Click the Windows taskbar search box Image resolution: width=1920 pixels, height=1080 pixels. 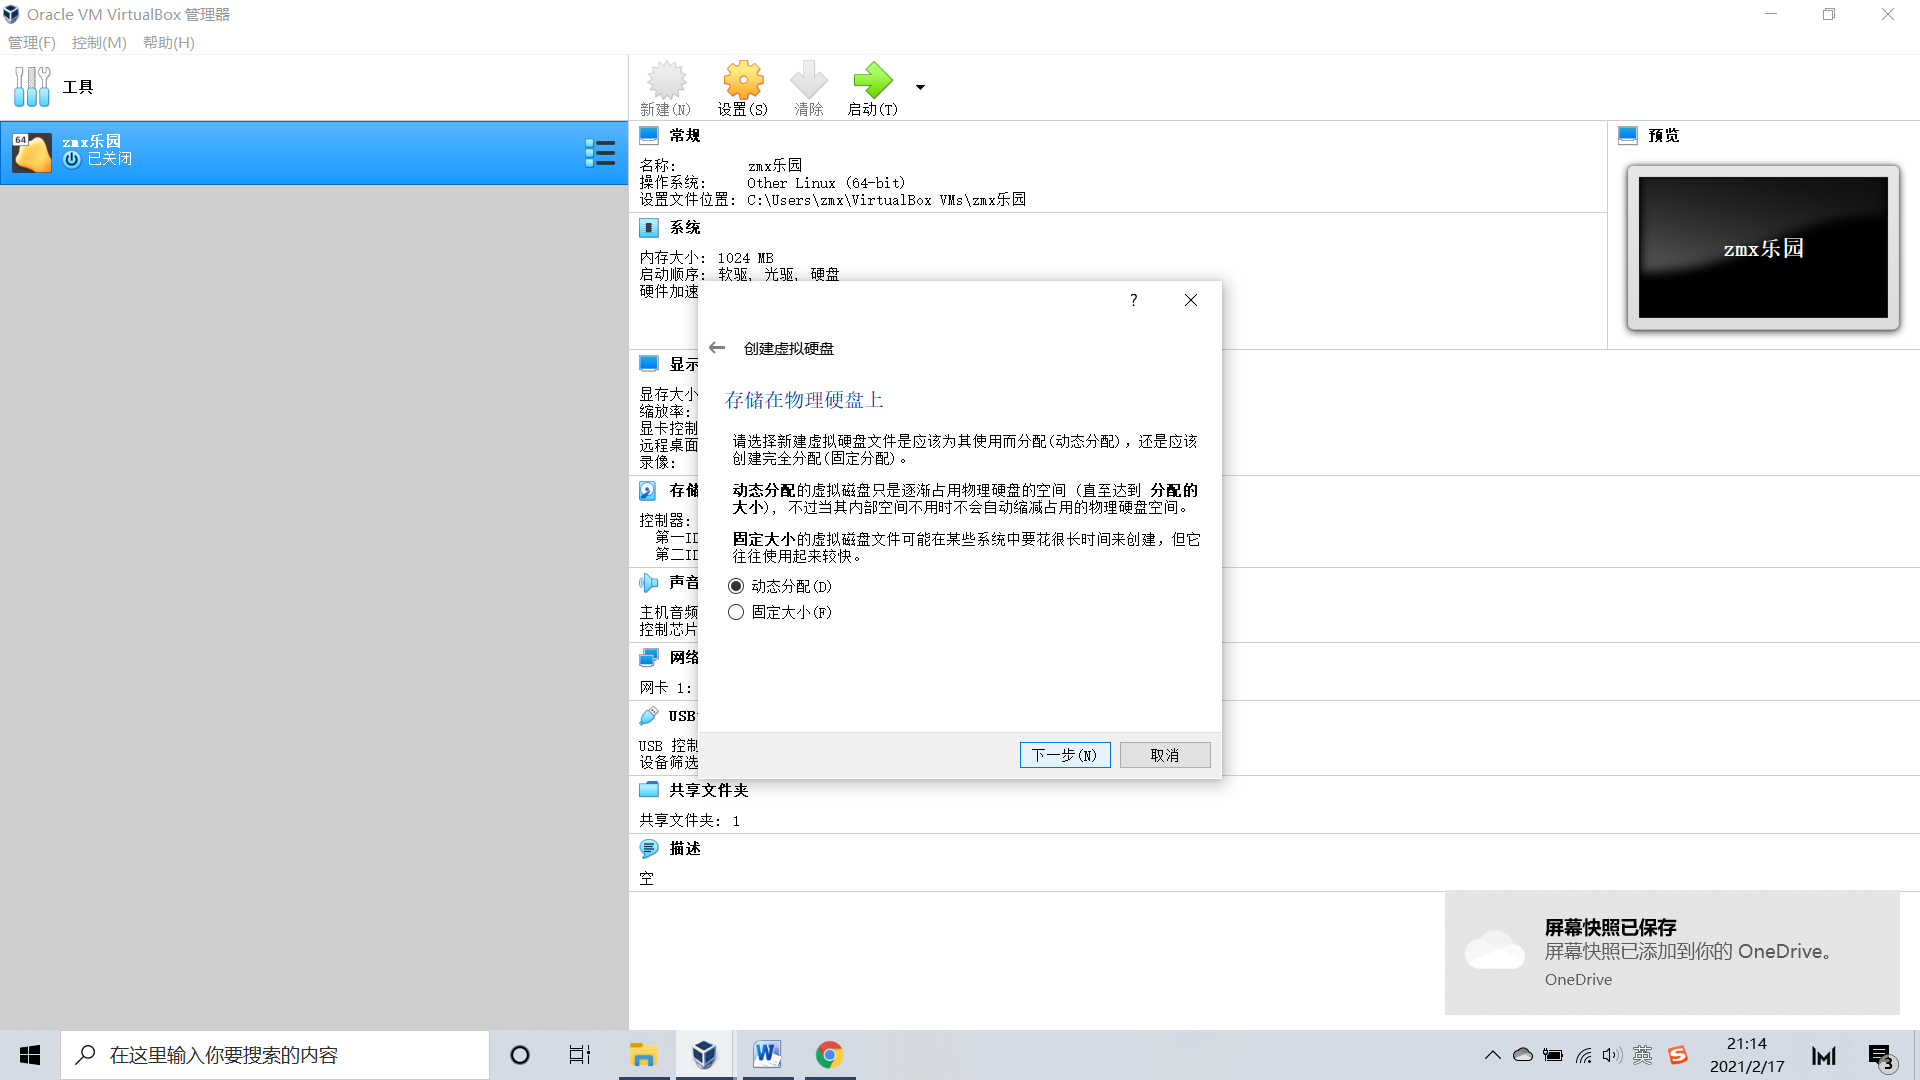click(x=275, y=1055)
